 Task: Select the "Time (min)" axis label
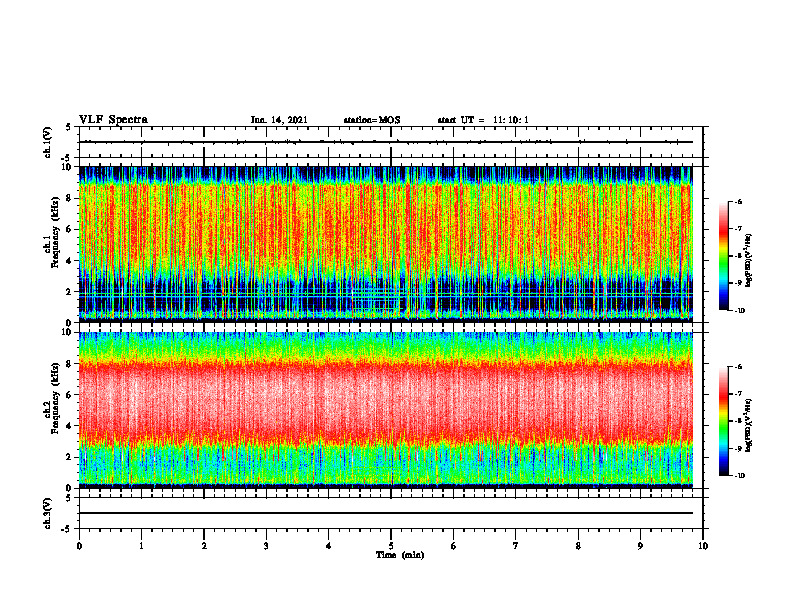coord(400,555)
